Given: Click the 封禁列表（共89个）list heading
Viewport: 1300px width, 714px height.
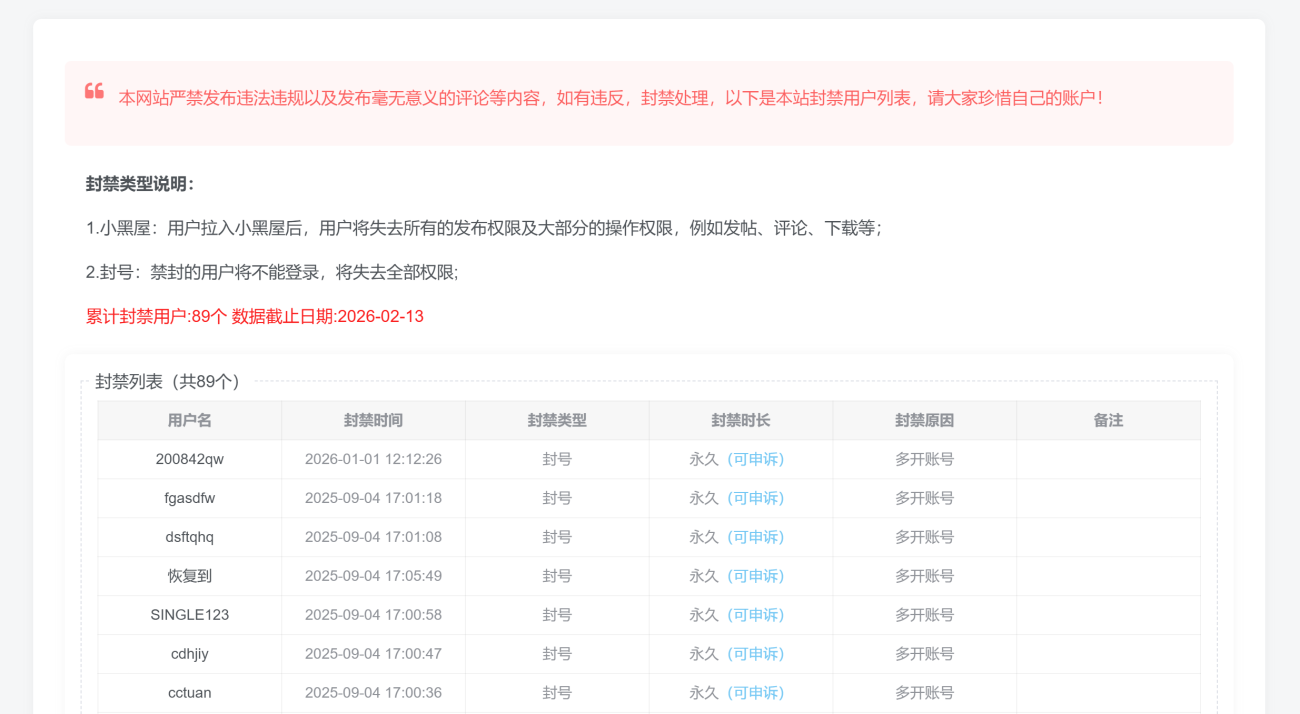Looking at the screenshot, I should pyautogui.click(x=167, y=381).
